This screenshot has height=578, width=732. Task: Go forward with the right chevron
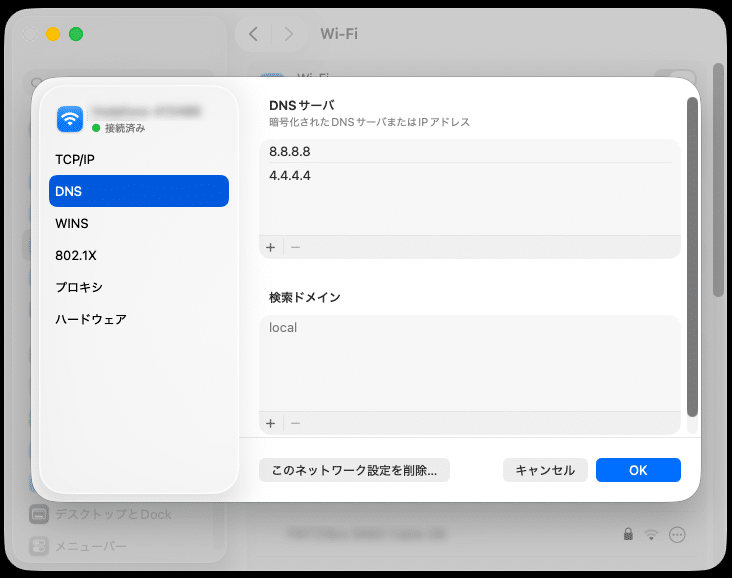[289, 34]
